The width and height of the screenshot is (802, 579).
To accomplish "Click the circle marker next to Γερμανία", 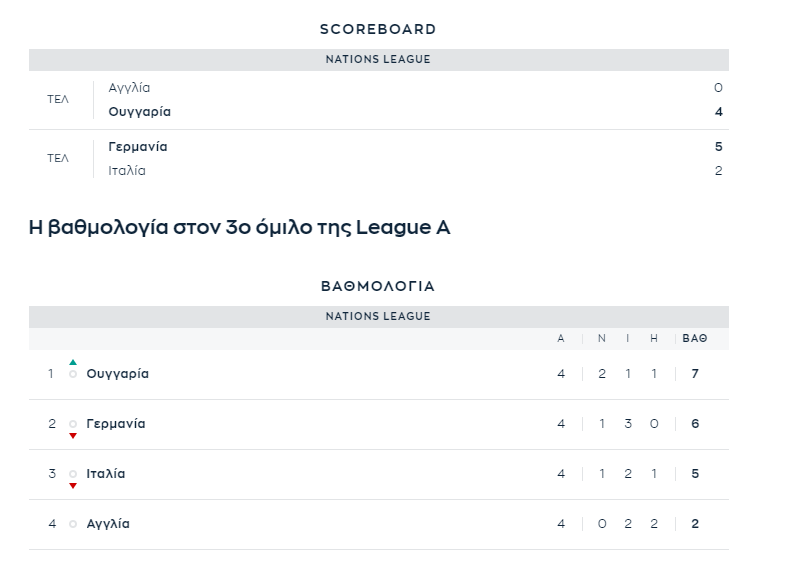I will [x=73, y=424].
